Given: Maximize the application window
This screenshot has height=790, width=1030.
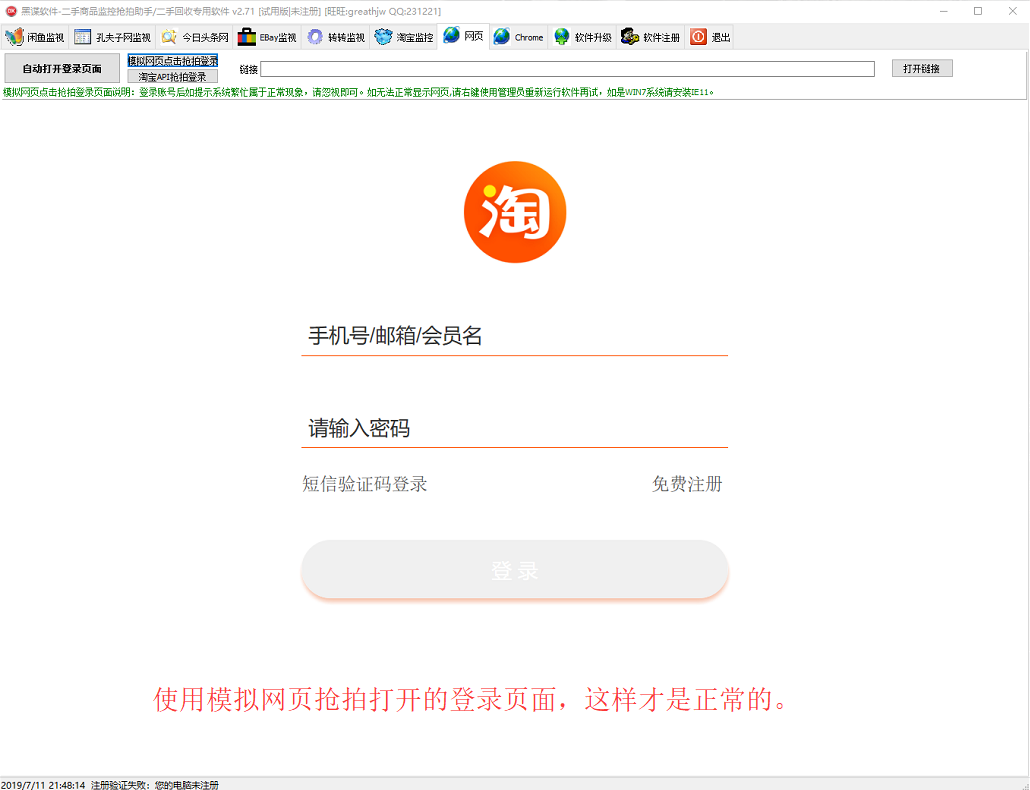Looking at the screenshot, I should [978, 11].
